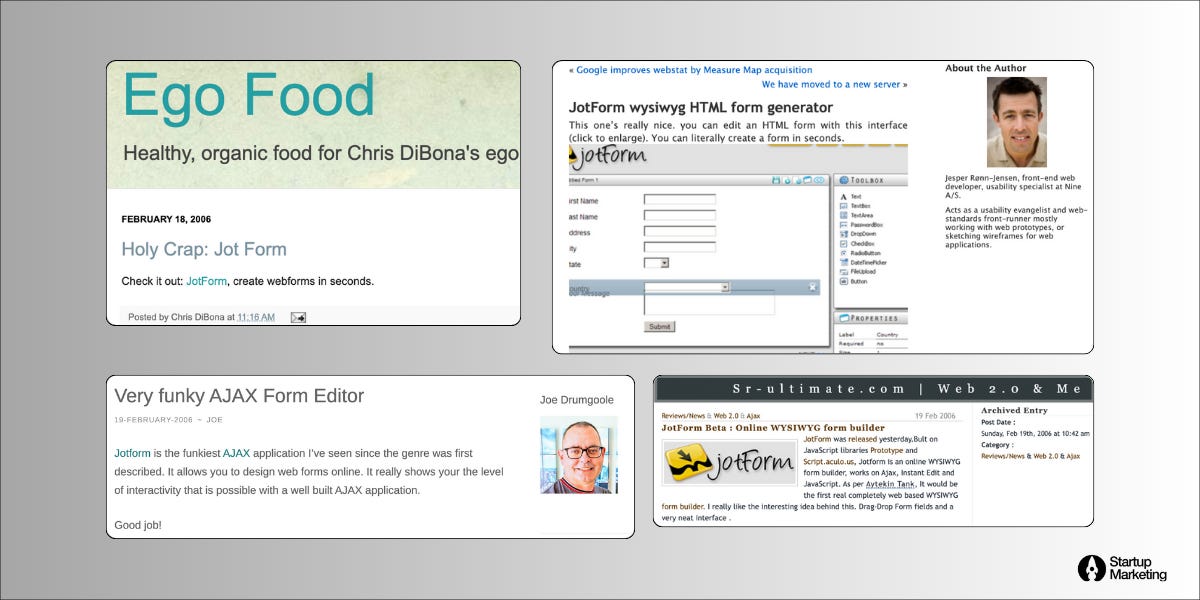Open 'JotForm Beta : Online WYSIWYG form builder' title
Screen dimensions: 1200x600
pos(773,428)
